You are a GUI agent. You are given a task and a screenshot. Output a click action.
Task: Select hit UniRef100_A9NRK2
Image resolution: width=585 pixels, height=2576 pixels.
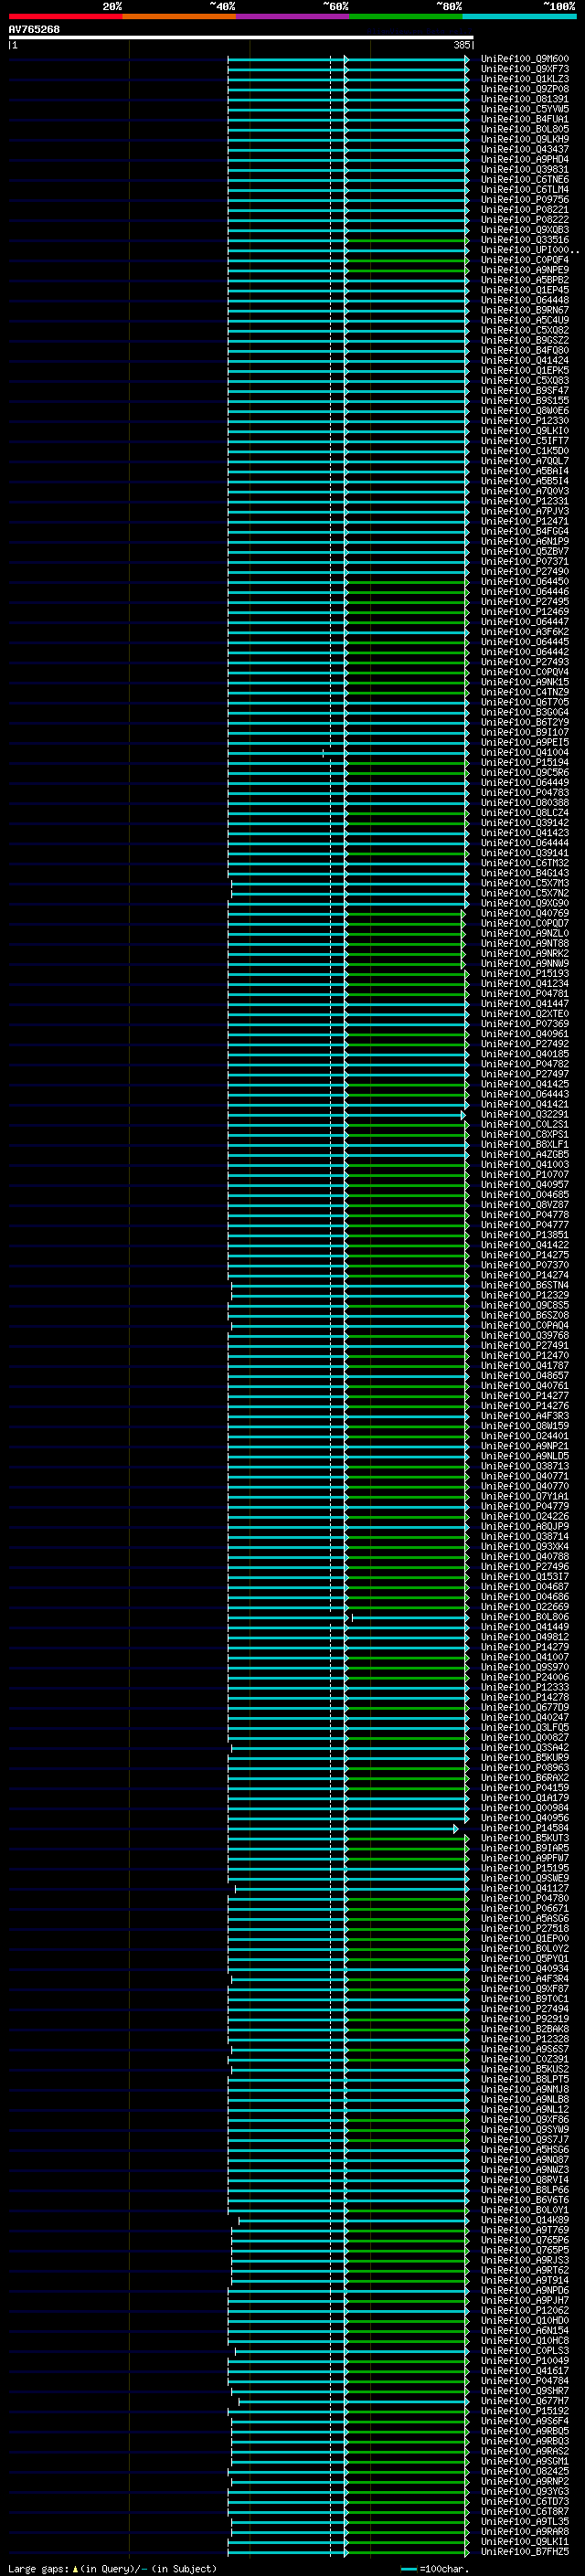click(525, 953)
